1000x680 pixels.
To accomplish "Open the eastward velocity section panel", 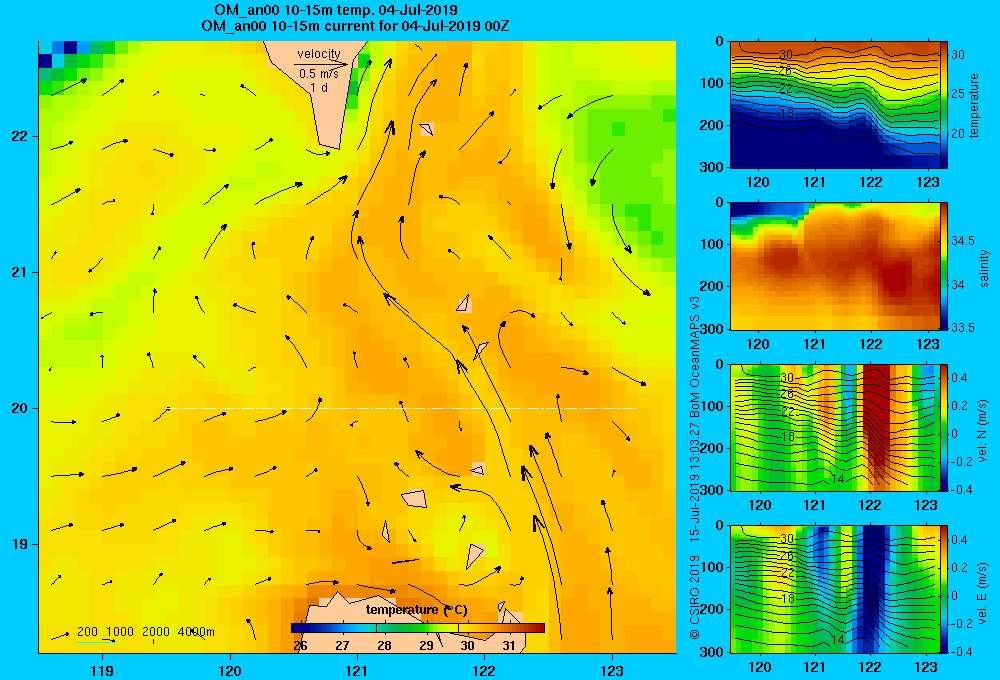I will 835,589.
